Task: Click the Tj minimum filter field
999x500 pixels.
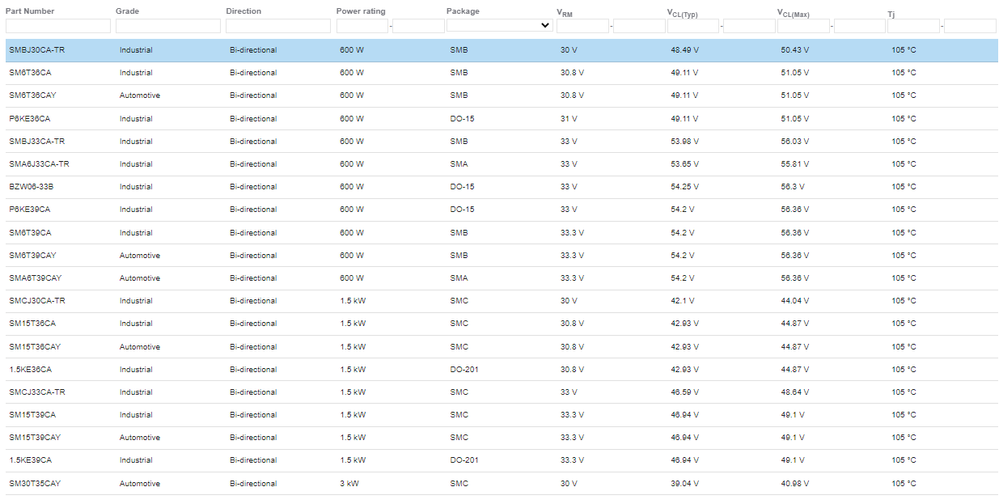Action: tap(914, 26)
